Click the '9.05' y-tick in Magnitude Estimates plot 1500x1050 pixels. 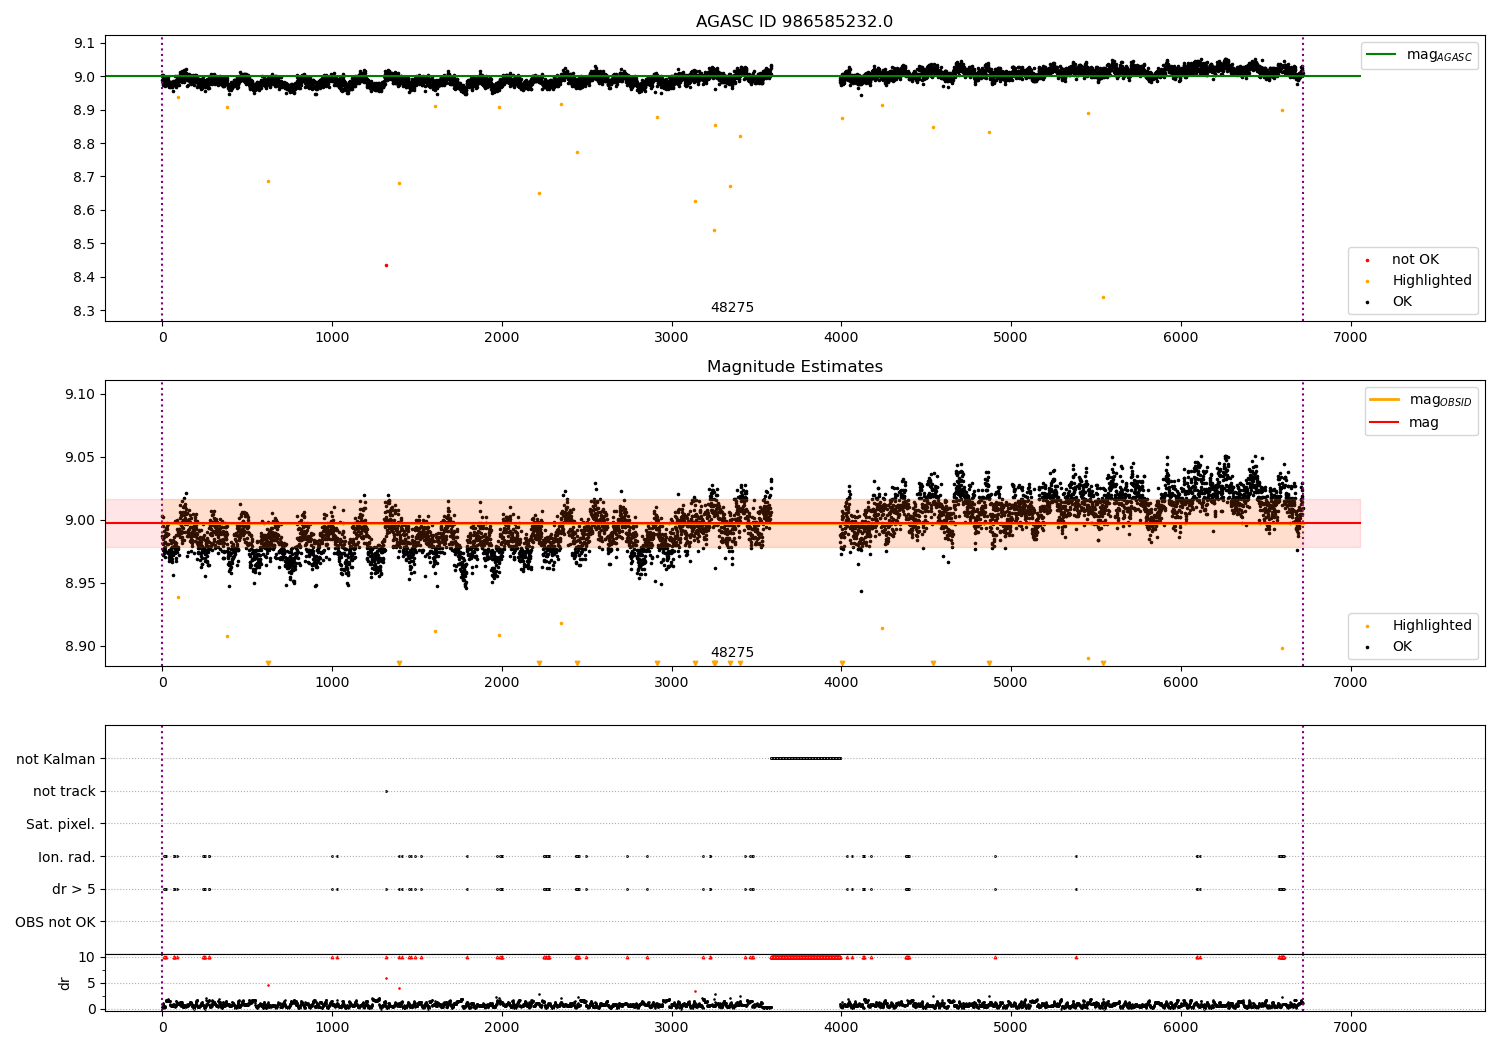[x=80, y=457]
